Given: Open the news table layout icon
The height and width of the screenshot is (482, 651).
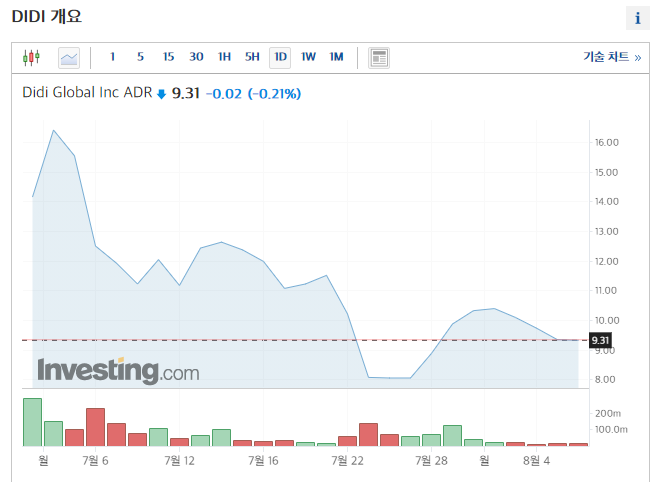Looking at the screenshot, I should (x=379, y=58).
